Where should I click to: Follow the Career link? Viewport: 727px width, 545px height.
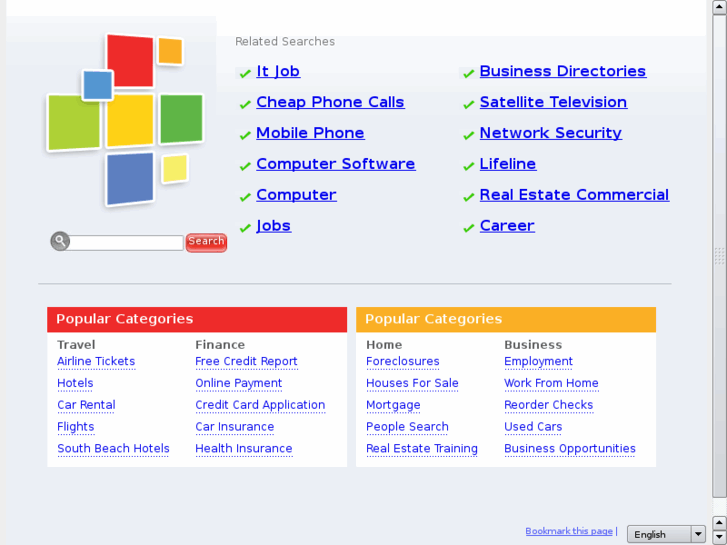point(507,226)
